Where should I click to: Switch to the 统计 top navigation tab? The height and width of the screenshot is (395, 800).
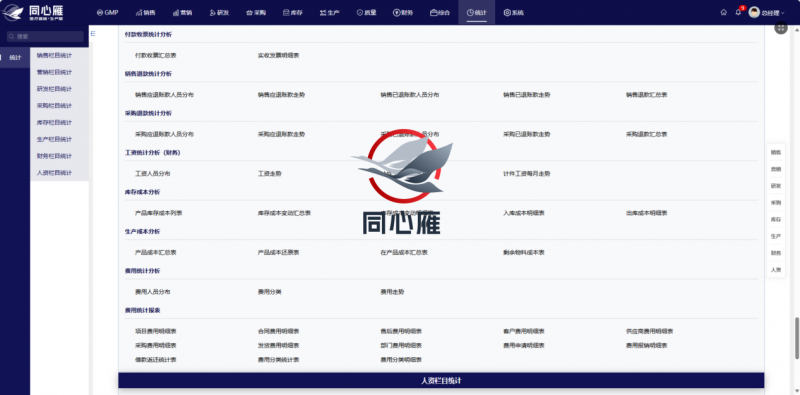(477, 12)
